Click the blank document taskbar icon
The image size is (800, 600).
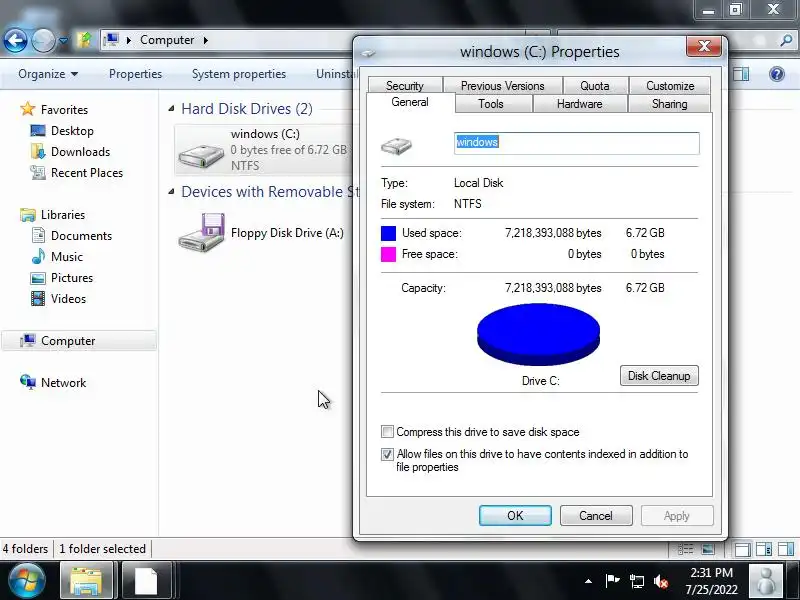[x=146, y=581]
